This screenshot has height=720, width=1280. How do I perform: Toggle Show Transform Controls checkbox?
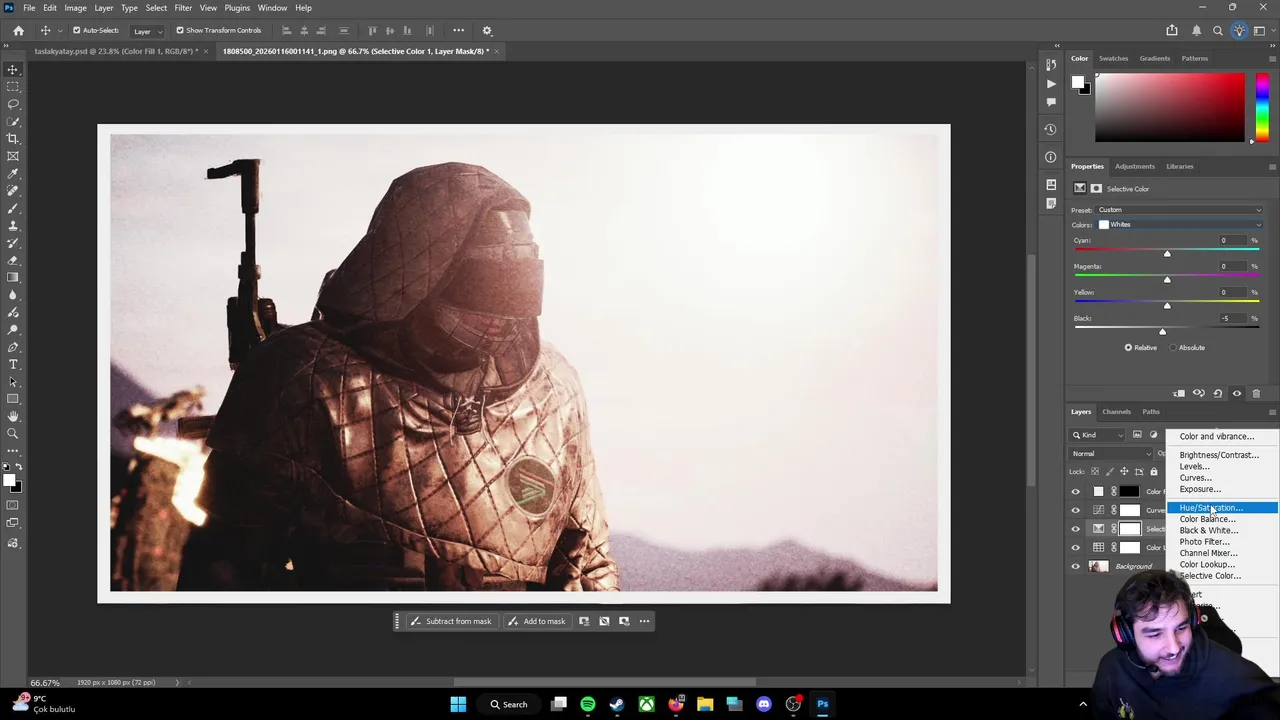pyautogui.click(x=180, y=30)
